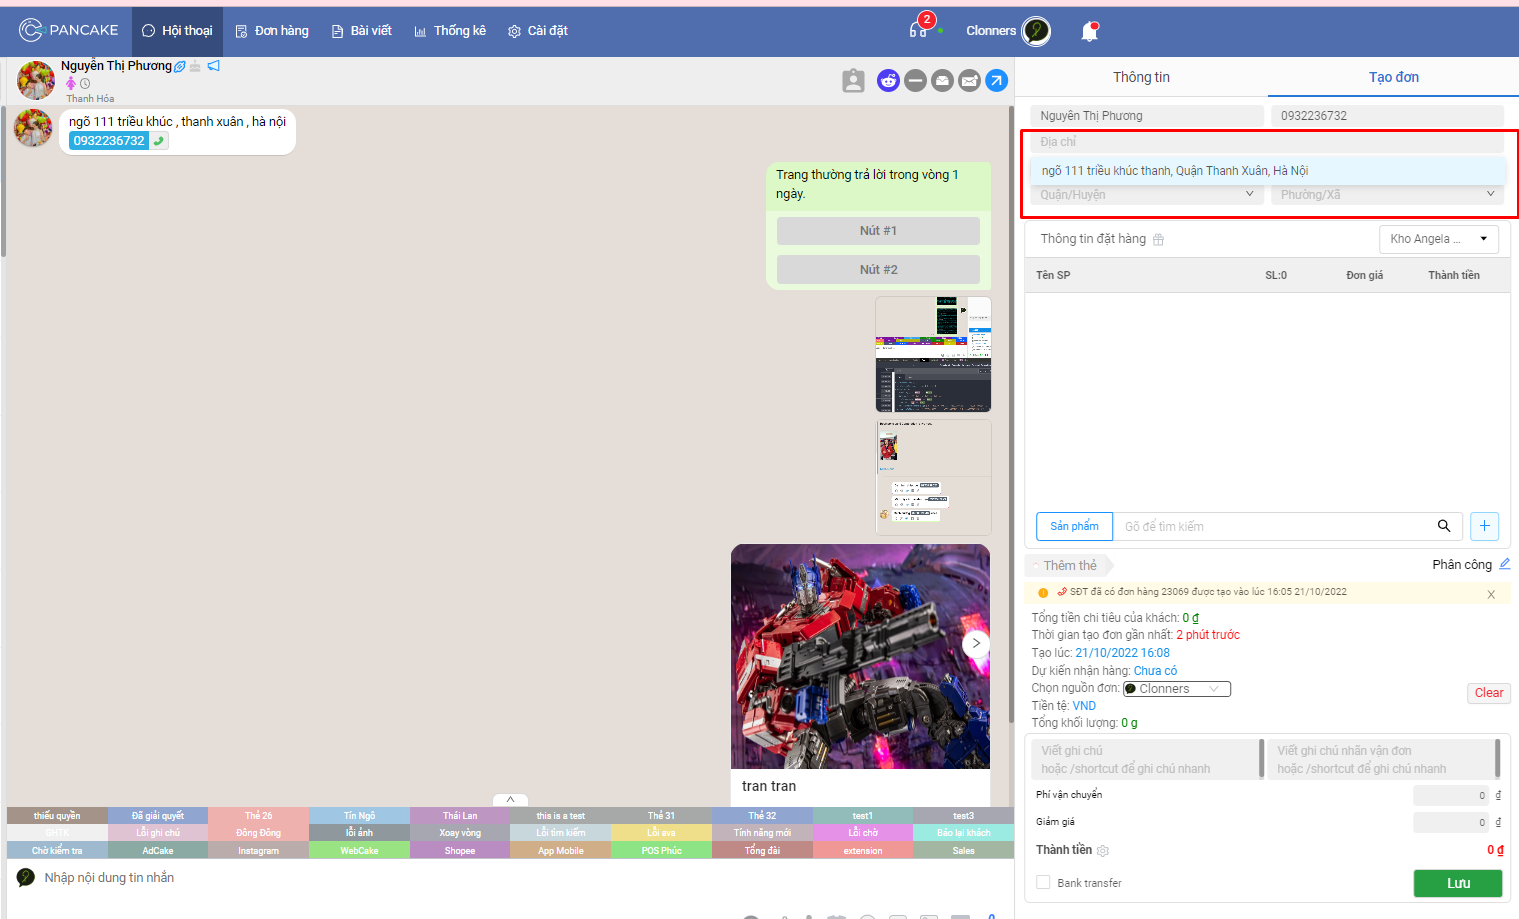The image size is (1519, 919).
Task: Switch to the Tạo đơn tab
Action: (1393, 77)
